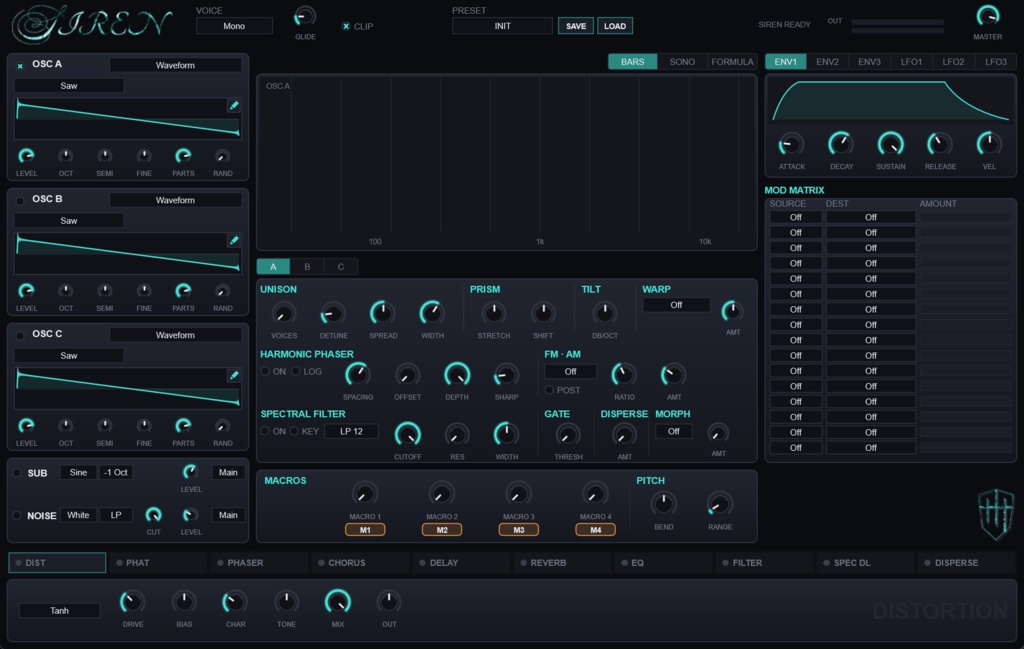Click the Prism STRETCH knob
Screen dimensions: 1024x649
[x=494, y=314]
